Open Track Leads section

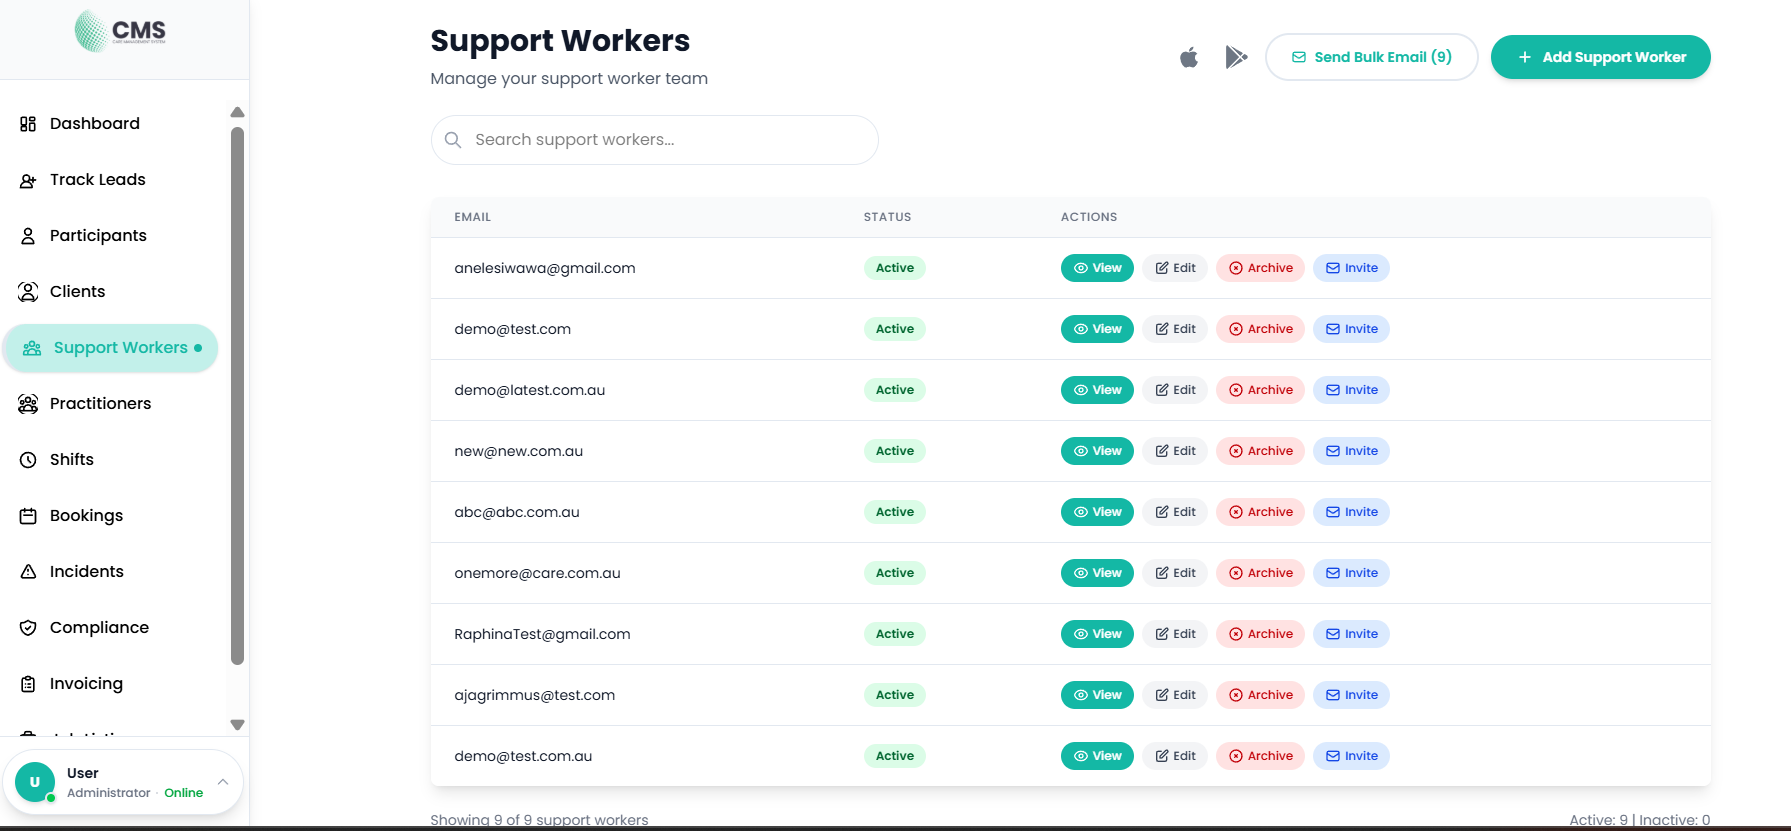[98, 180]
